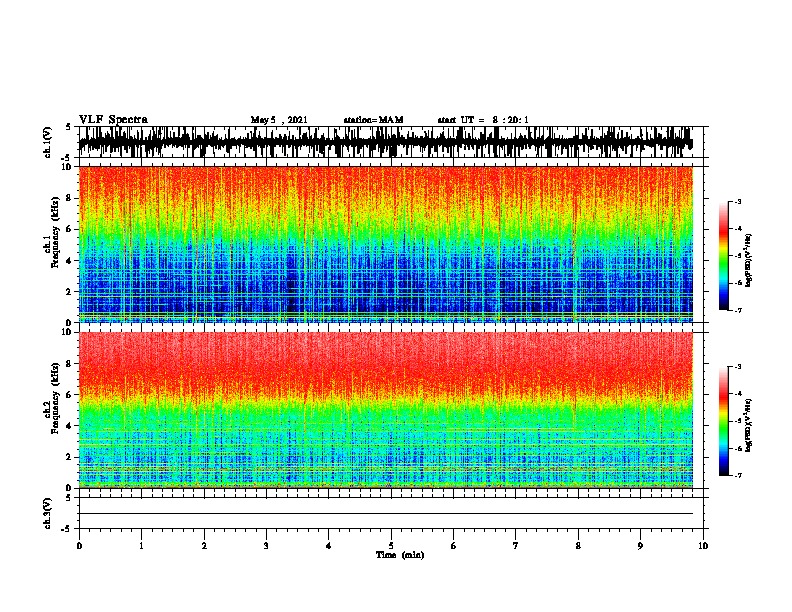Click the "station=MAM" header text

pos(373,120)
